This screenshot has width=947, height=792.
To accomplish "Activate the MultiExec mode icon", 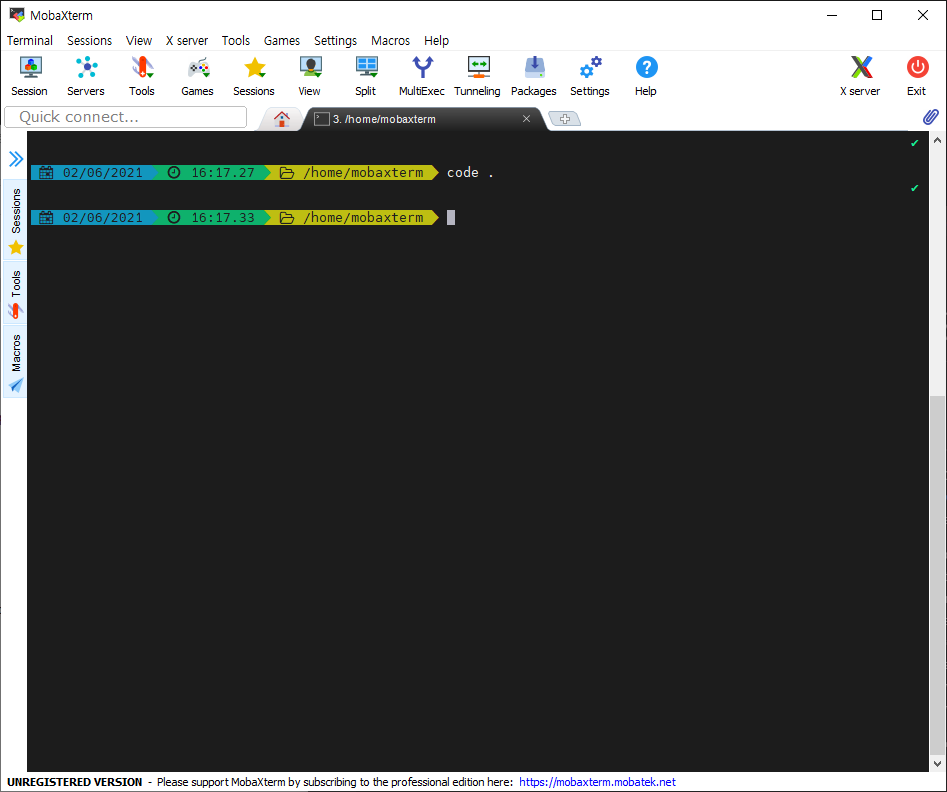I will (x=422, y=76).
